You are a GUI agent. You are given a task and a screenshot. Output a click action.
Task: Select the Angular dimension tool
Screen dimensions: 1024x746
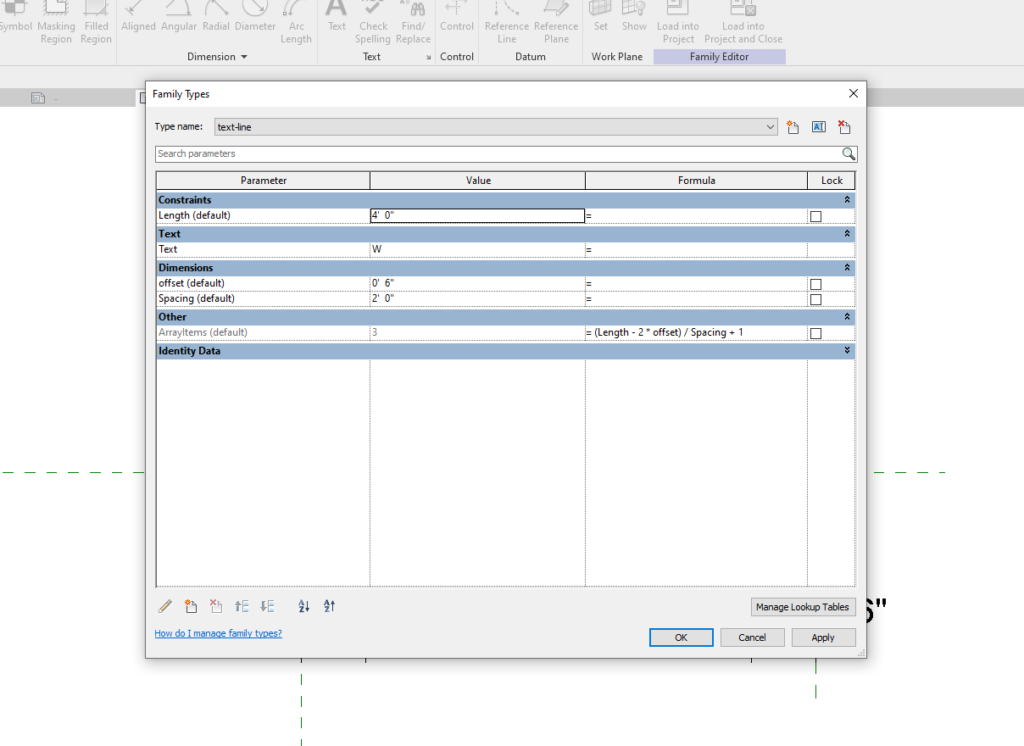(x=178, y=17)
